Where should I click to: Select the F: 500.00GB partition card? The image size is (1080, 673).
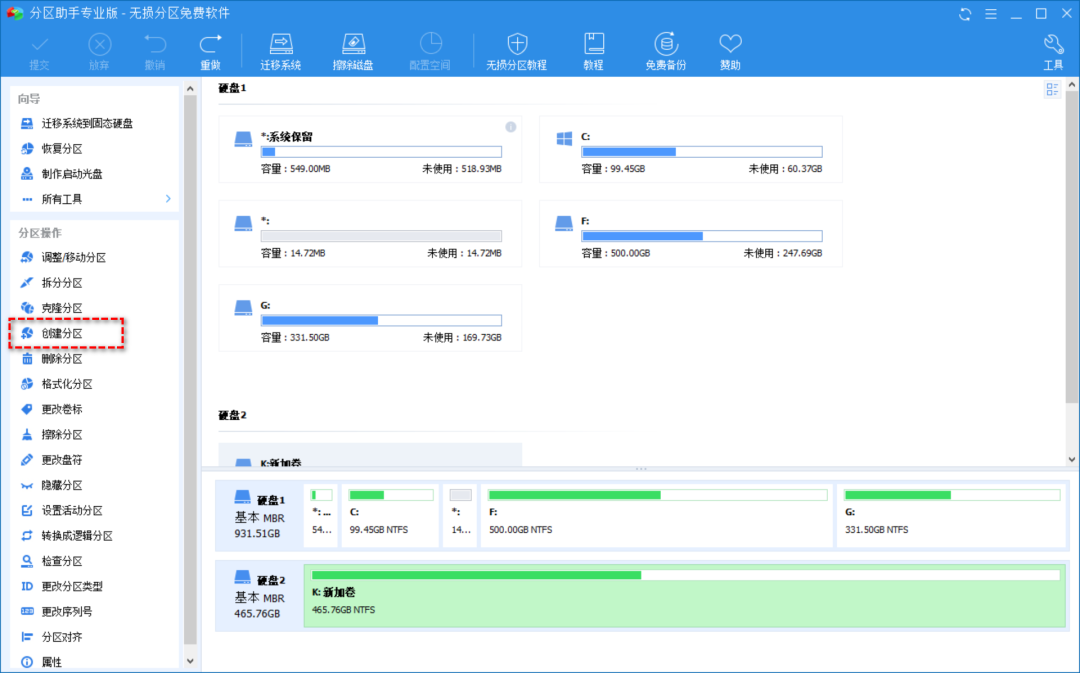coord(691,234)
